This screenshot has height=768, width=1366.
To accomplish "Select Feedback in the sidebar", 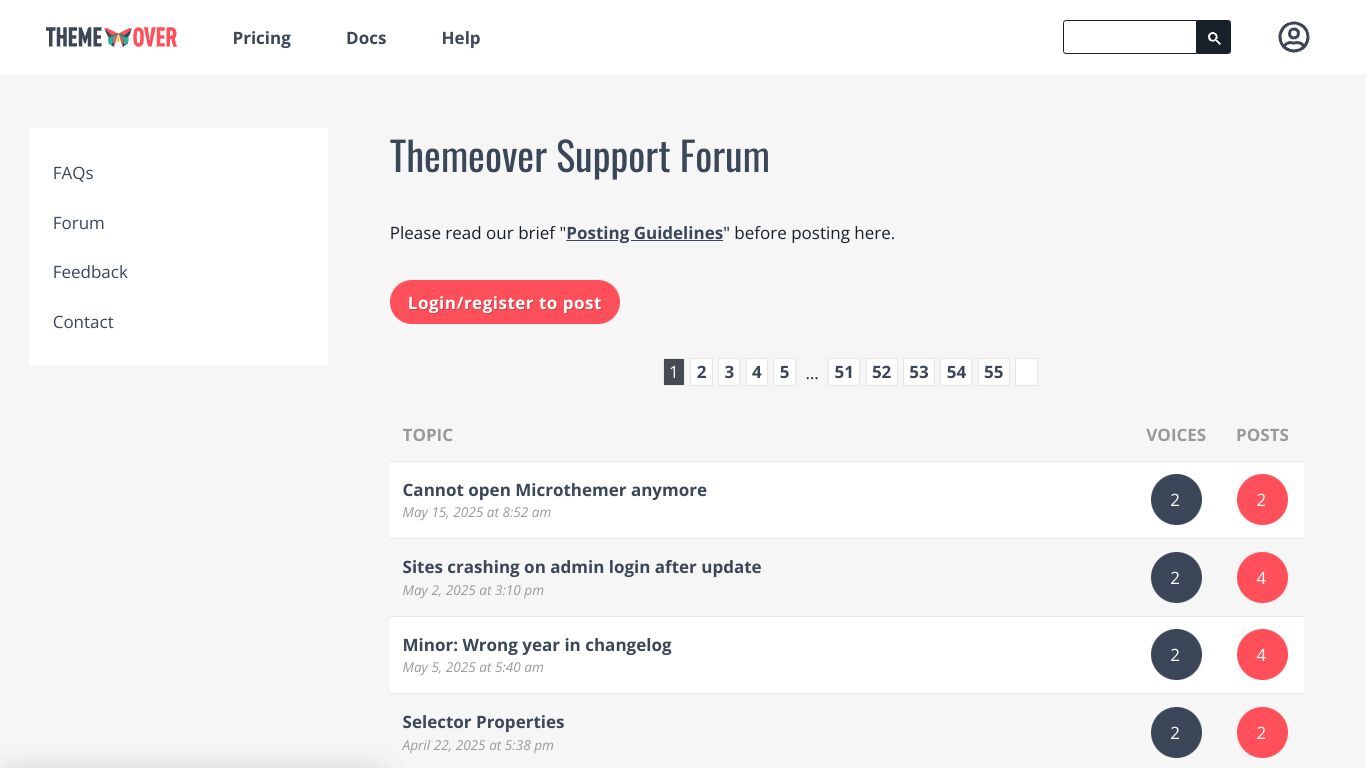I will [90, 272].
